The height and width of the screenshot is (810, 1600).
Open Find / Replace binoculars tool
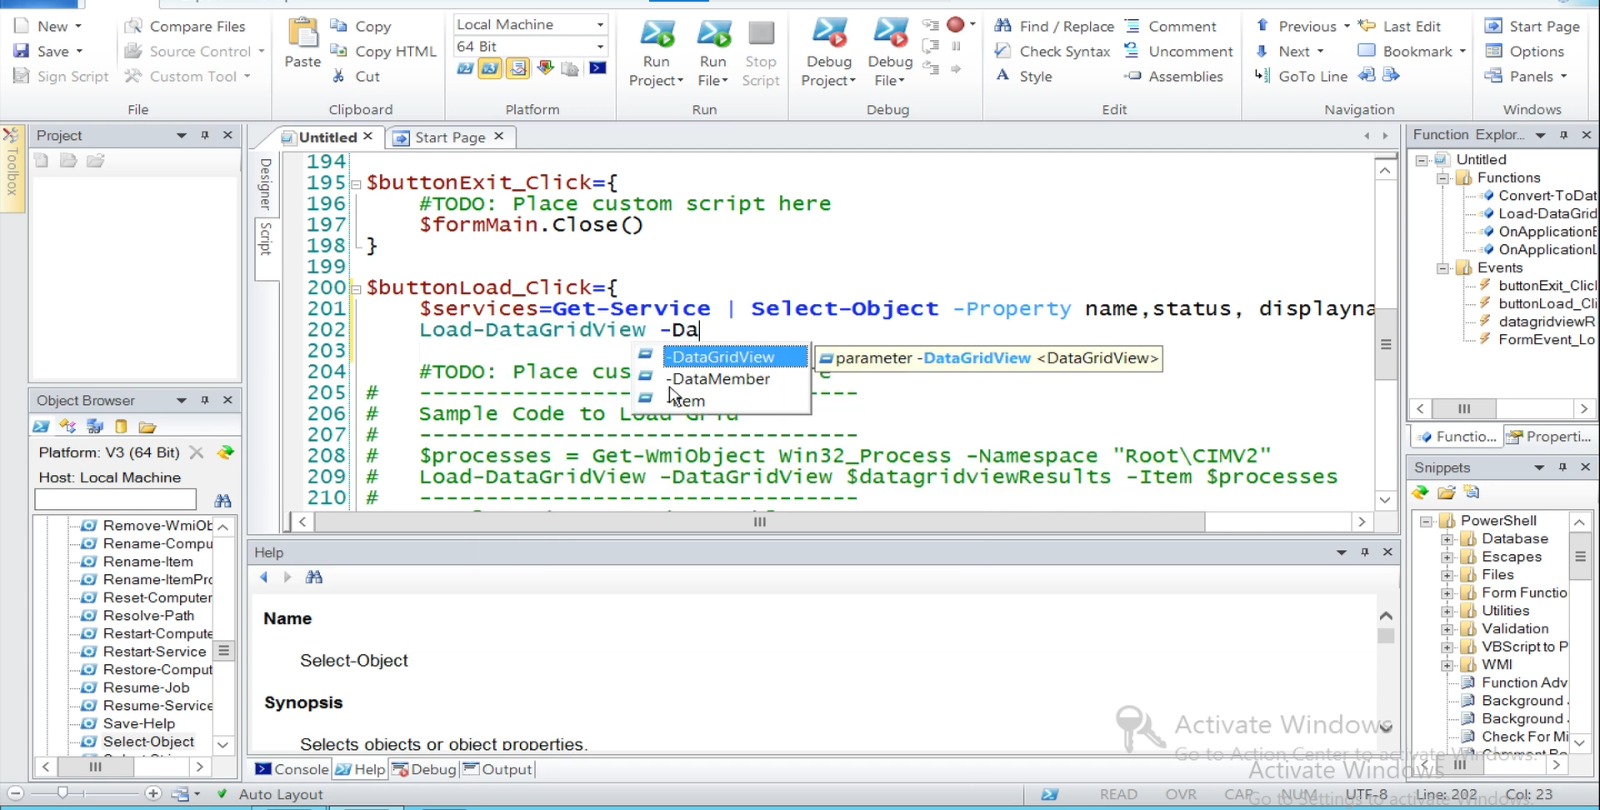1054,27
